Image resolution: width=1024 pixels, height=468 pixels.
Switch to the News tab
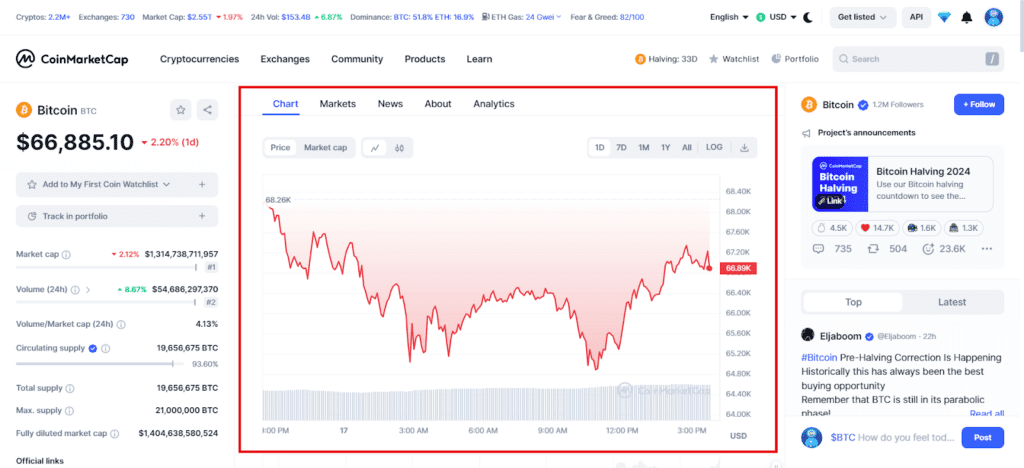click(391, 104)
